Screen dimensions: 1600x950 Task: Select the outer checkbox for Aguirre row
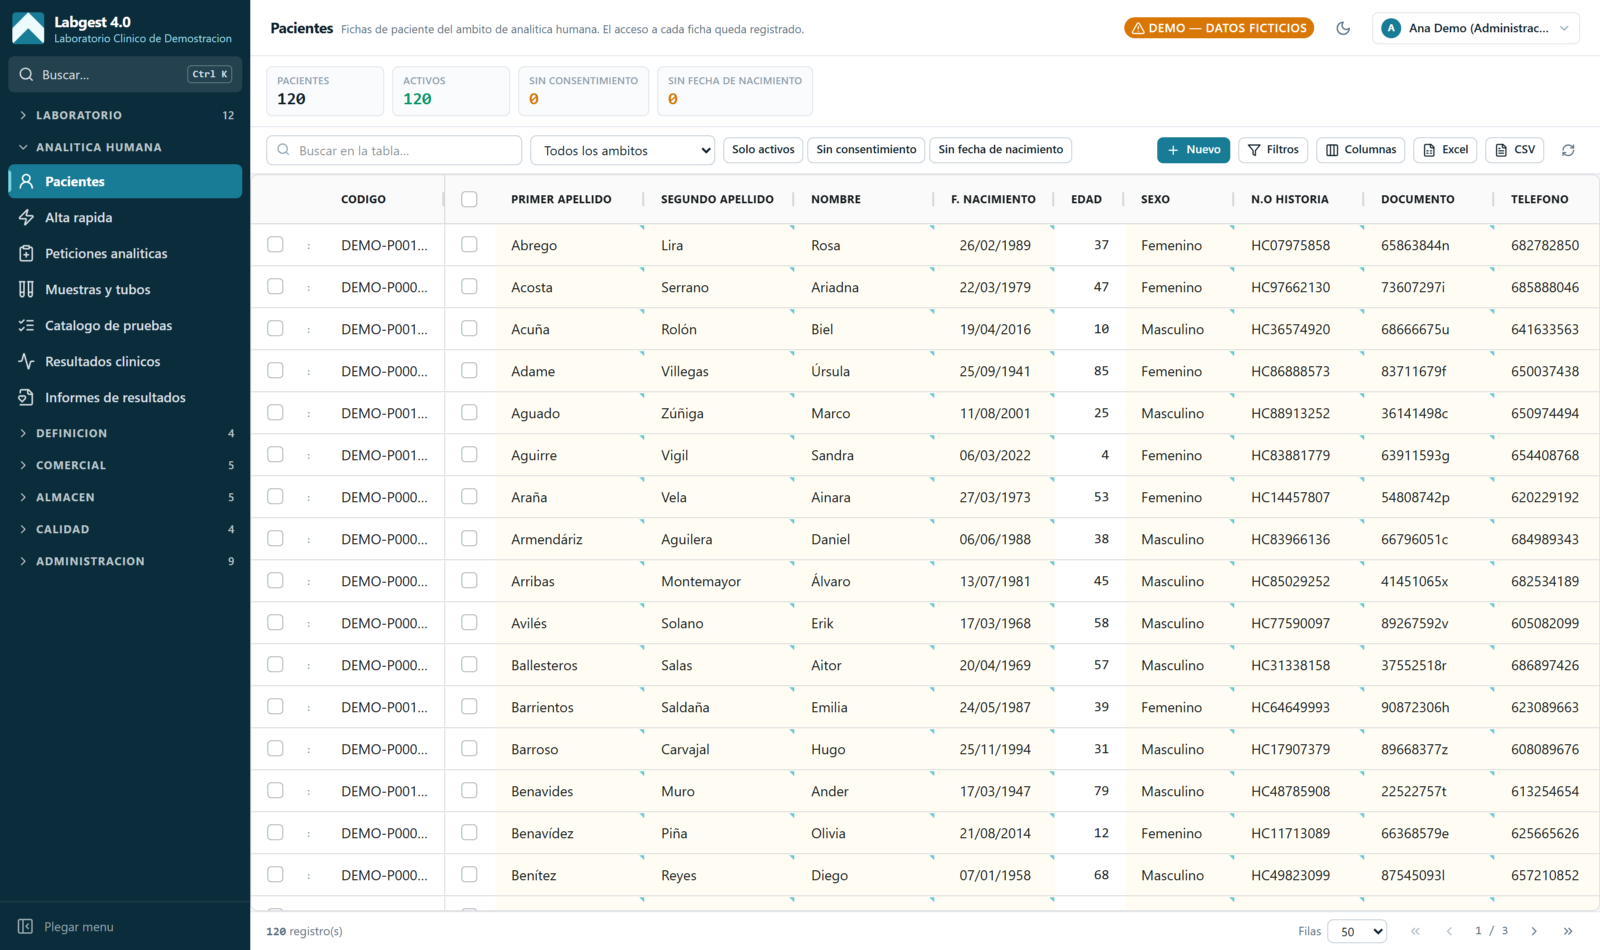(x=275, y=454)
